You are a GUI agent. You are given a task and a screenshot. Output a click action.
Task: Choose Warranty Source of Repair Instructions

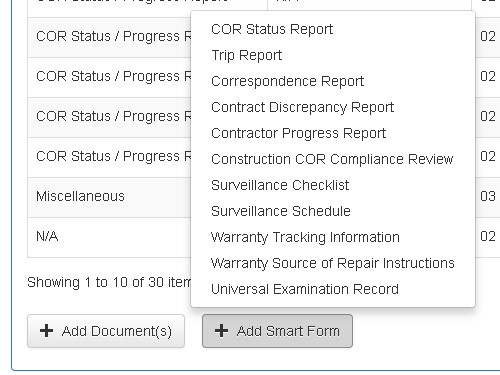point(333,263)
